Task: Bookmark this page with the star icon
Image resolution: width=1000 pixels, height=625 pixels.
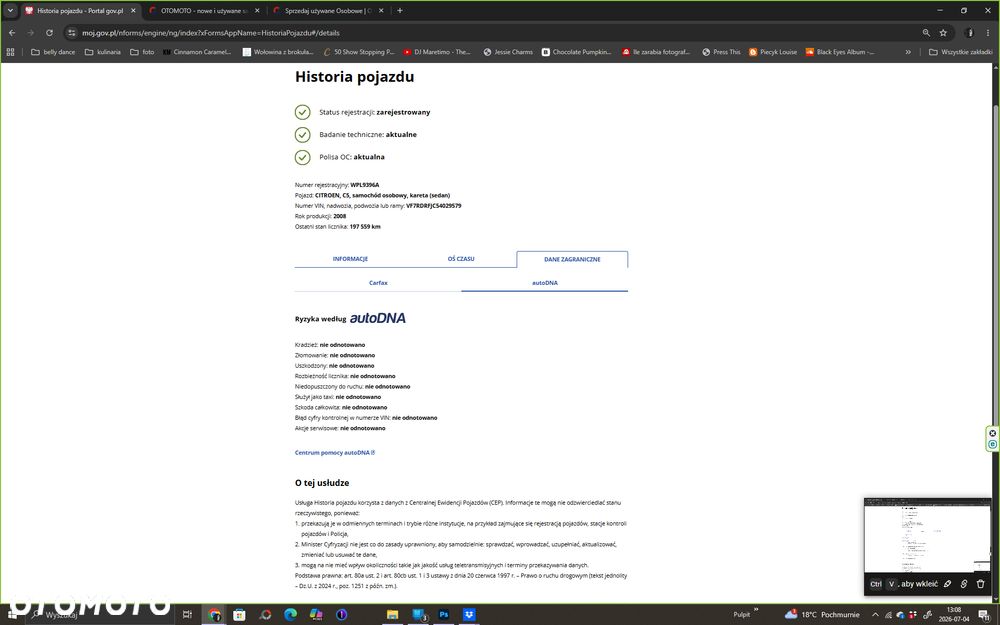Action: tap(943, 33)
